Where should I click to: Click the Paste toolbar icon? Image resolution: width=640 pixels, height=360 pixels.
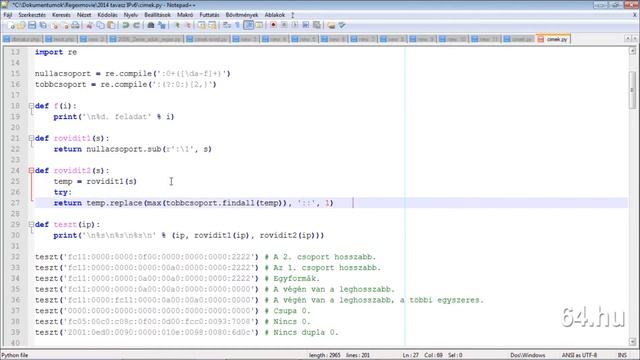(x=111, y=25)
